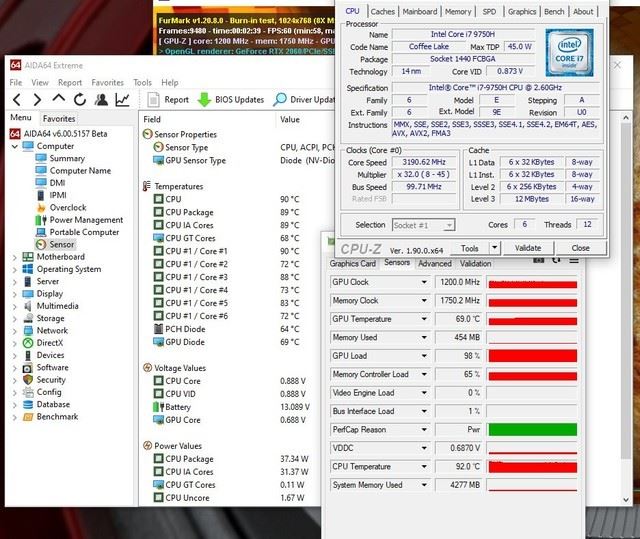The image size is (640, 539).
Task: Select the Battery voltage row
Action: 231,407
